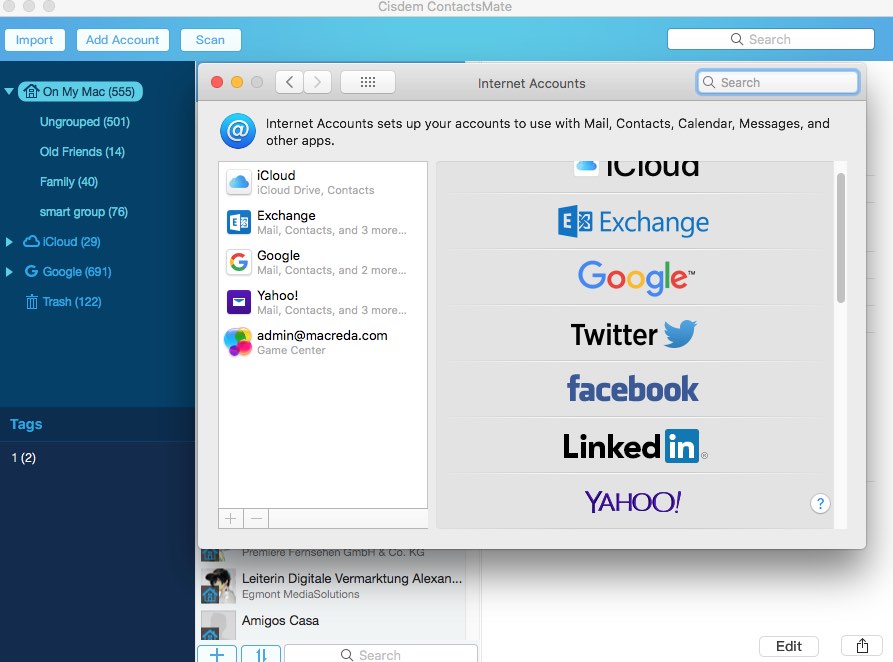Click the show-all grid icon in Internet Accounts
The width and height of the screenshot is (893, 662).
click(x=367, y=83)
